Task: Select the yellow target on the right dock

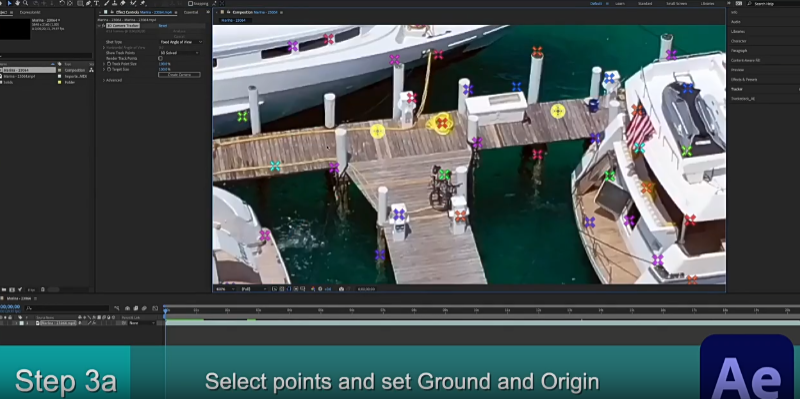Action: click(558, 111)
